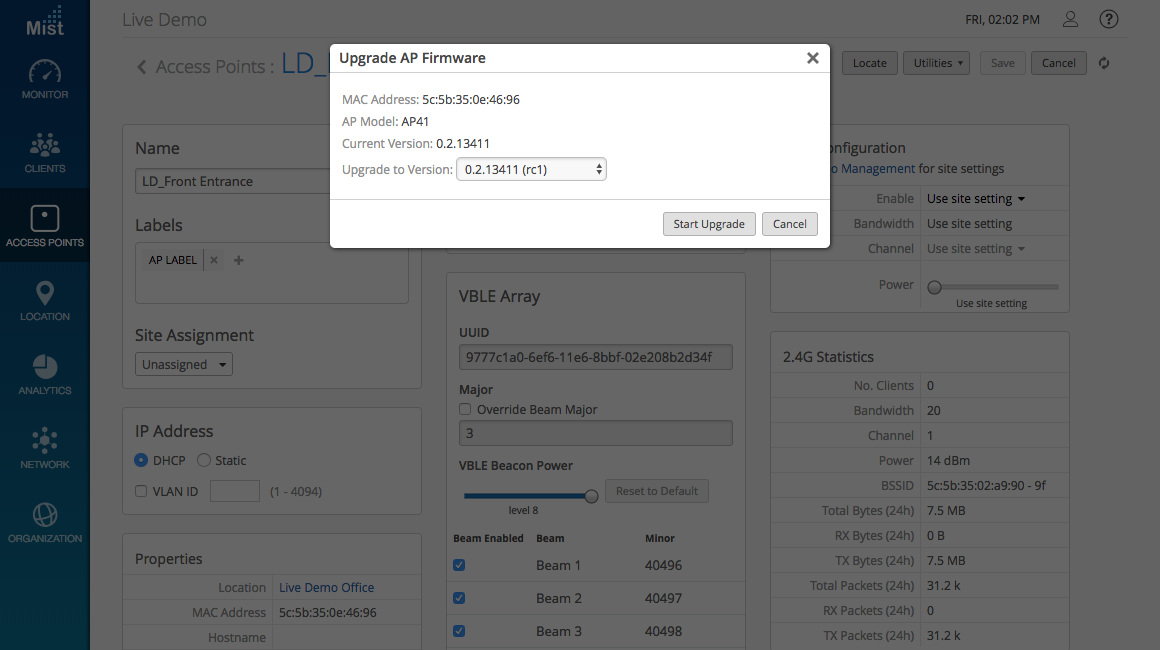This screenshot has width=1160, height=650.
Task: Close the Upgrade AP Firmware dialog
Action: [813, 58]
